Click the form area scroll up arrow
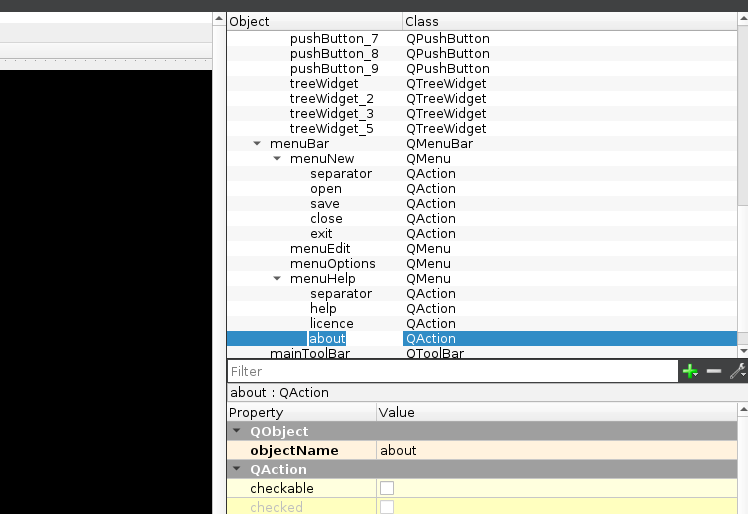This screenshot has width=748, height=514. coord(218,19)
